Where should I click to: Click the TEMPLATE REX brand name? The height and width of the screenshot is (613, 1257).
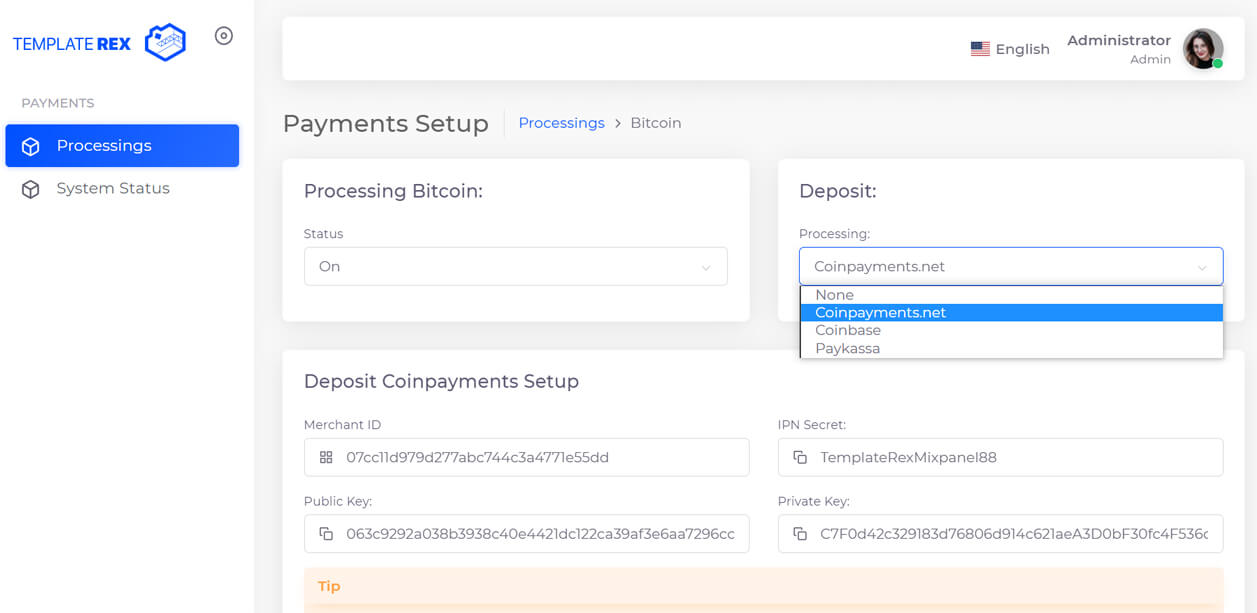[x=72, y=44]
